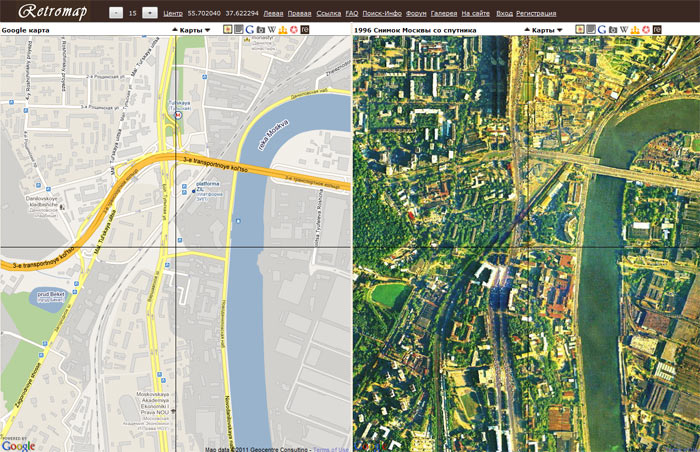Open the right pane Карты dropdown arrow
The width and height of the screenshot is (700, 452).
click(x=559, y=30)
